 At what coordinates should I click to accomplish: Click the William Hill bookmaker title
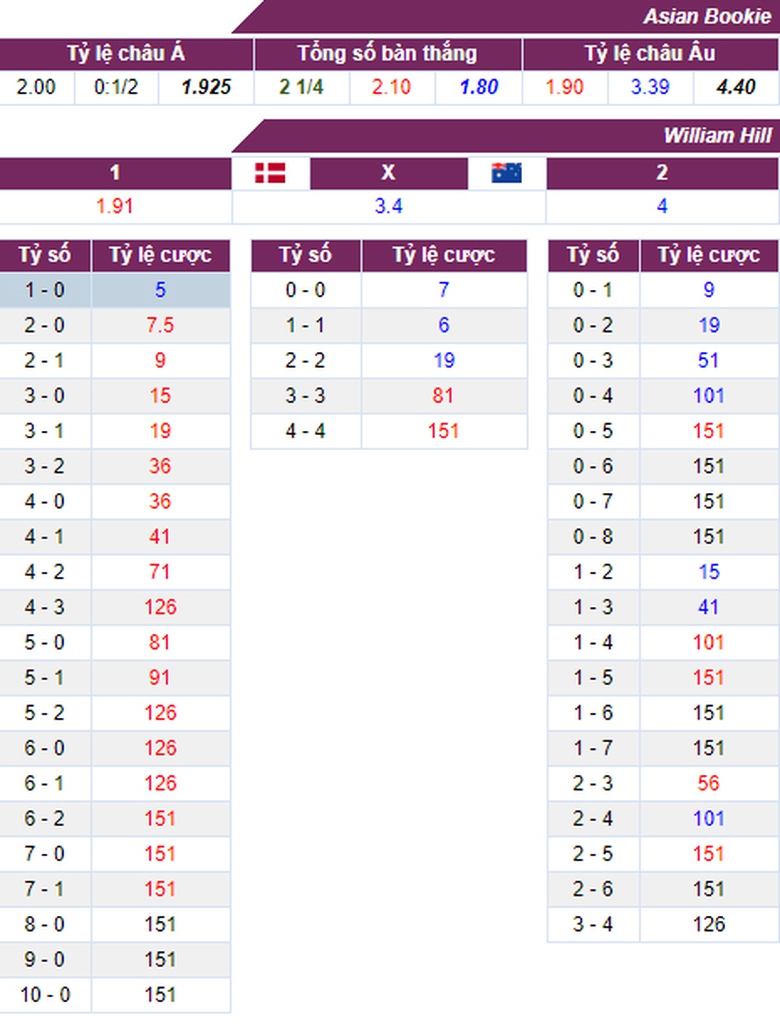716,135
